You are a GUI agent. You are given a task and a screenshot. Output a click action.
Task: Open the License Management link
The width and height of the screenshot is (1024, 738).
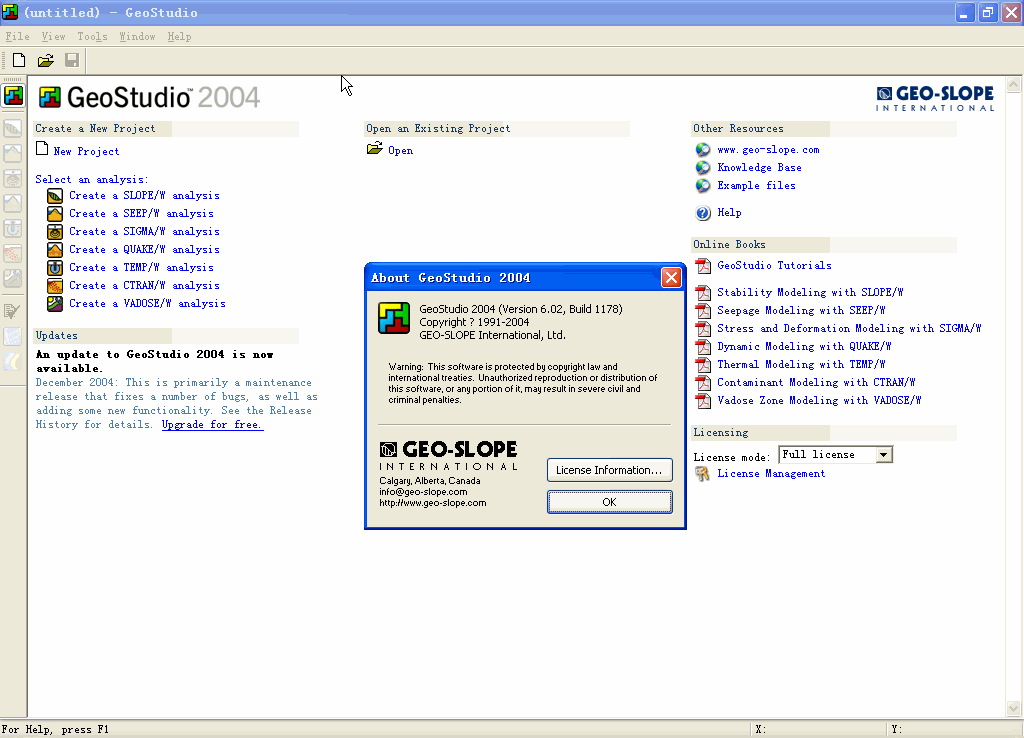pyautogui.click(x=771, y=473)
